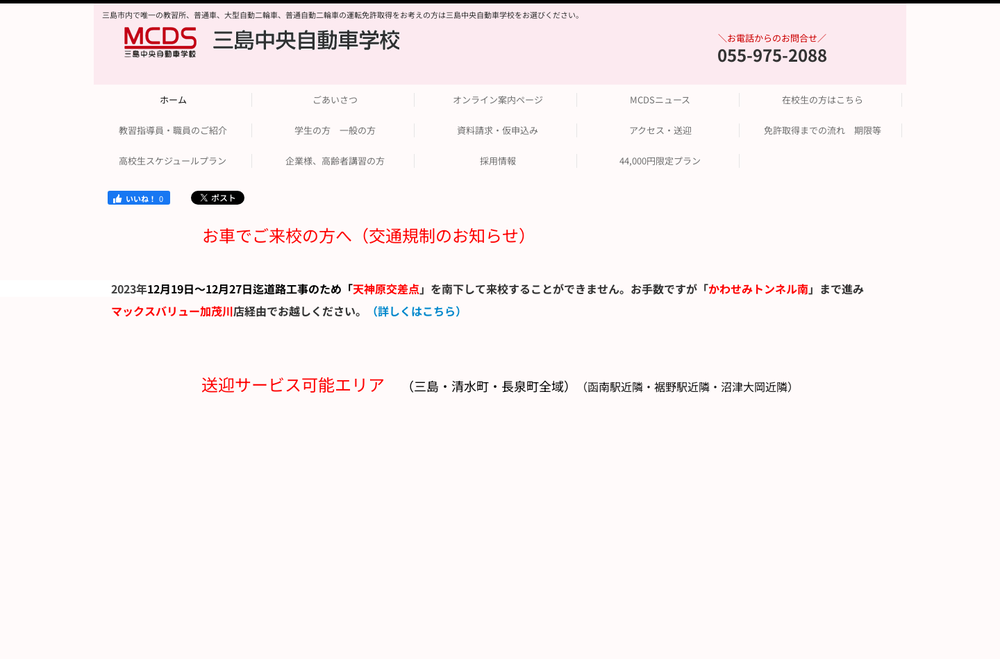Image resolution: width=1000 pixels, height=659 pixels.
Task: Open 教習指導員・職員のご紹介 page
Action: pos(173,131)
